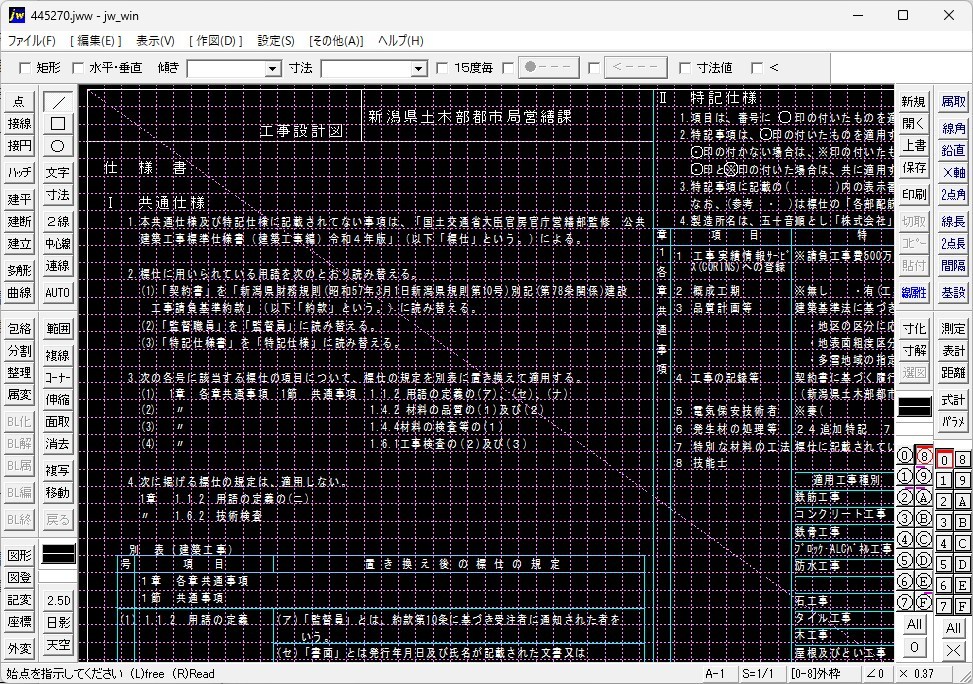This screenshot has width=973, height=684.
Task: Open the 設定(S) menu
Action: click(276, 41)
